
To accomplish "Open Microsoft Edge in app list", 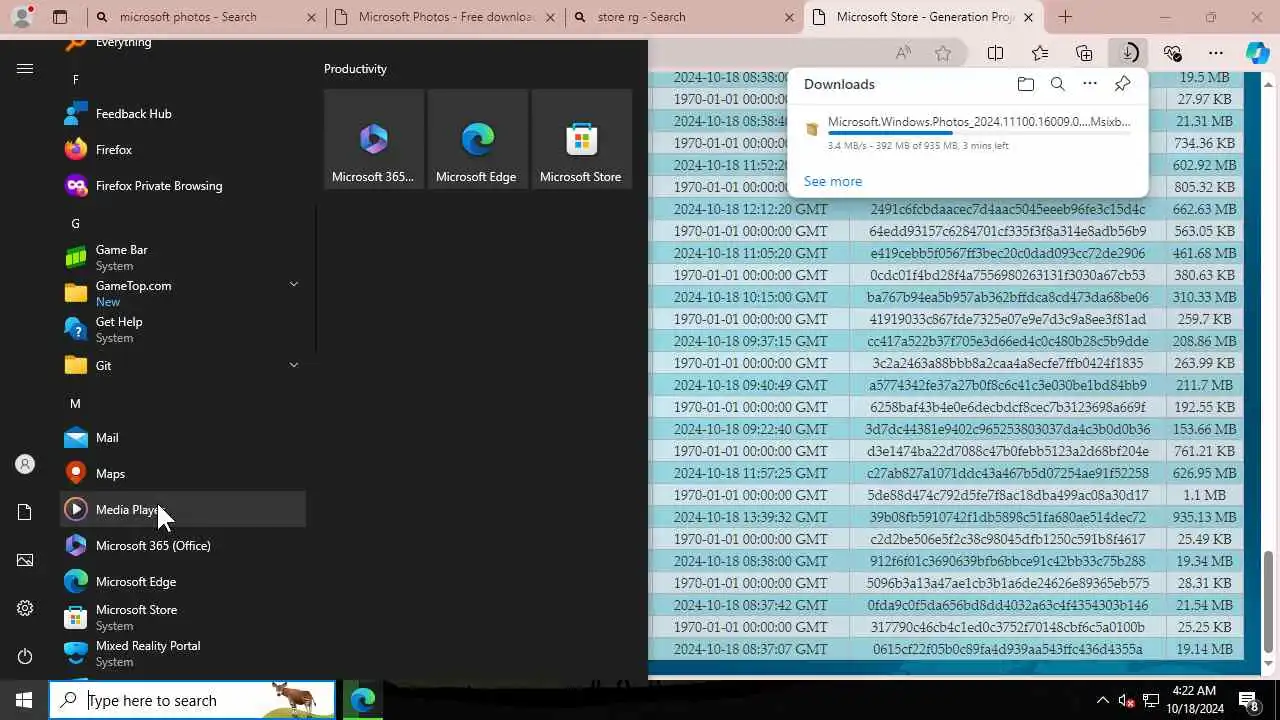I will tap(183, 582).
